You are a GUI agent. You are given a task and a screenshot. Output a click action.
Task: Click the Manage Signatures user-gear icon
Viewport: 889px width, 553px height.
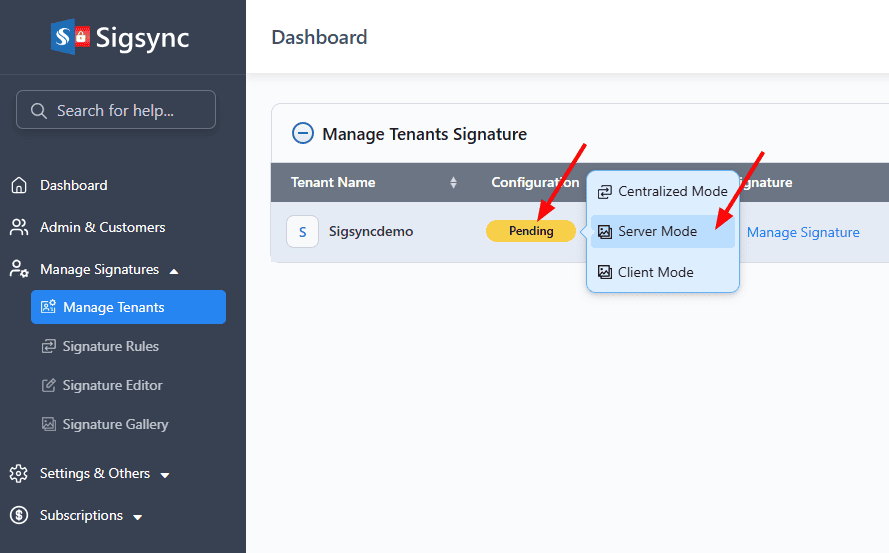pos(19,269)
